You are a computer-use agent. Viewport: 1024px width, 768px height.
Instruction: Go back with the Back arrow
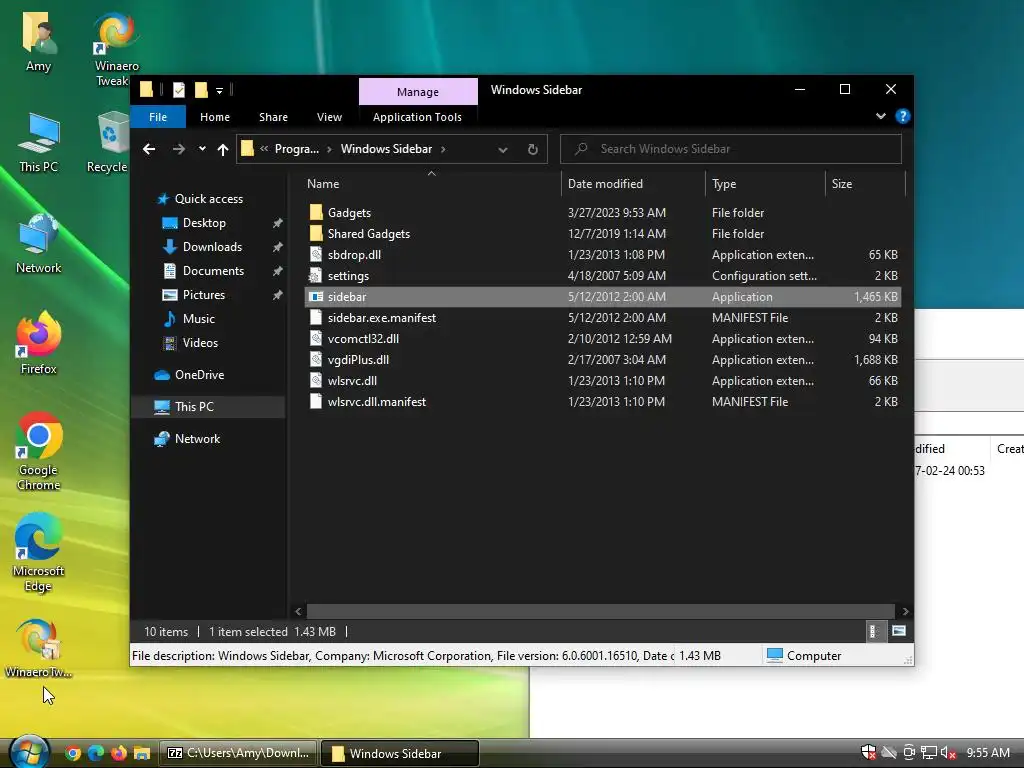[149, 149]
